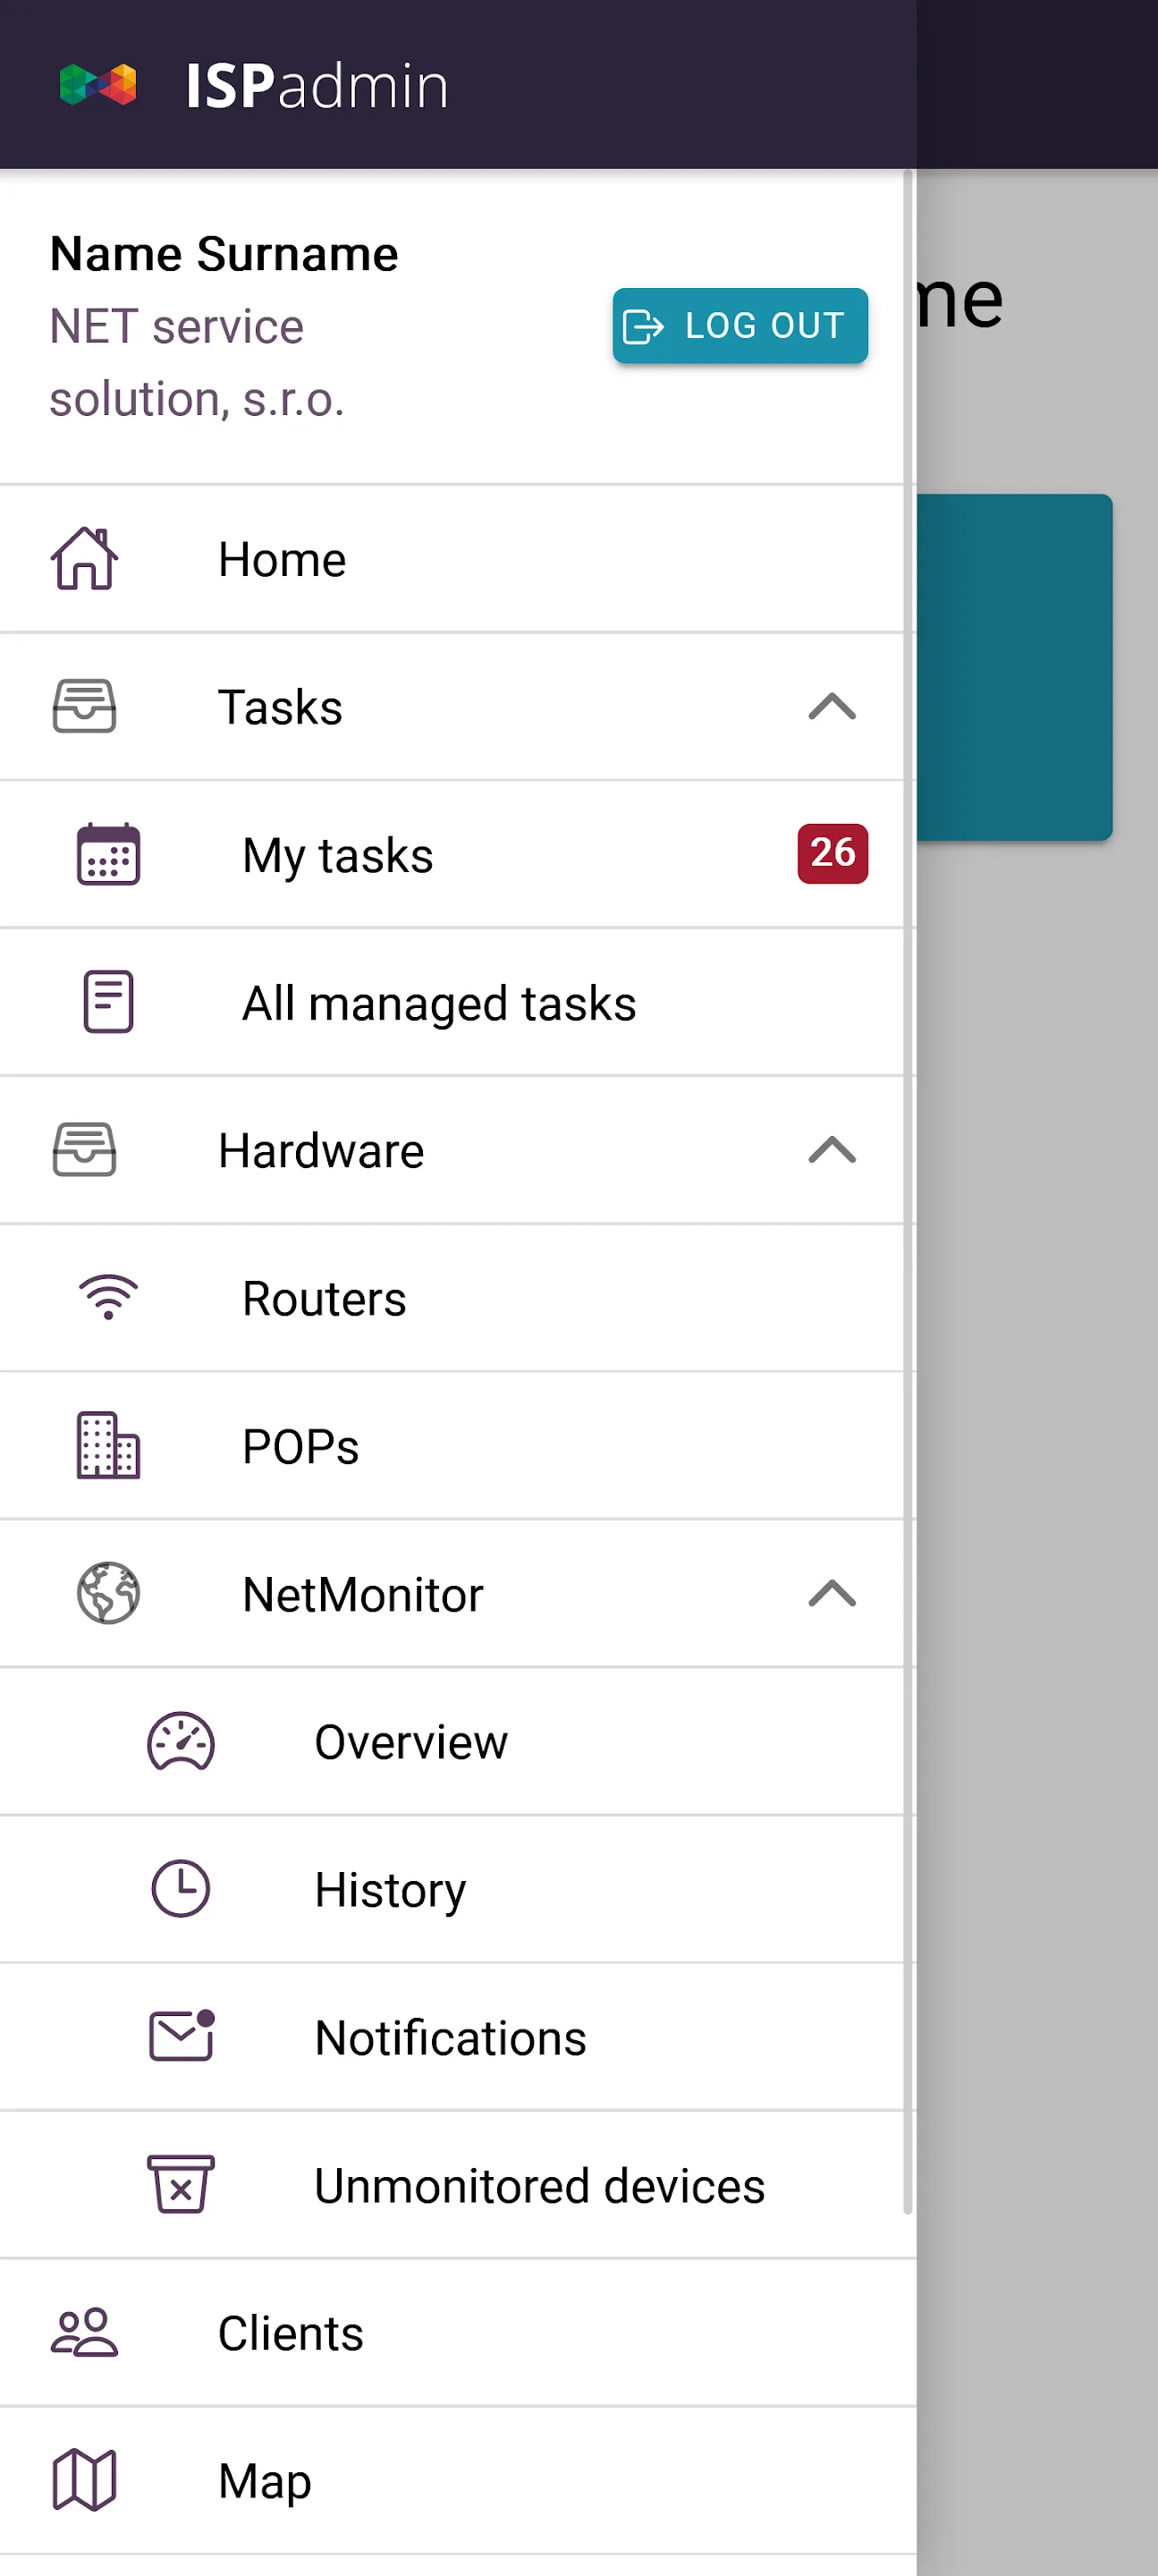Collapse the Hardware section chevron
The width and height of the screenshot is (1158, 2576).
point(832,1150)
